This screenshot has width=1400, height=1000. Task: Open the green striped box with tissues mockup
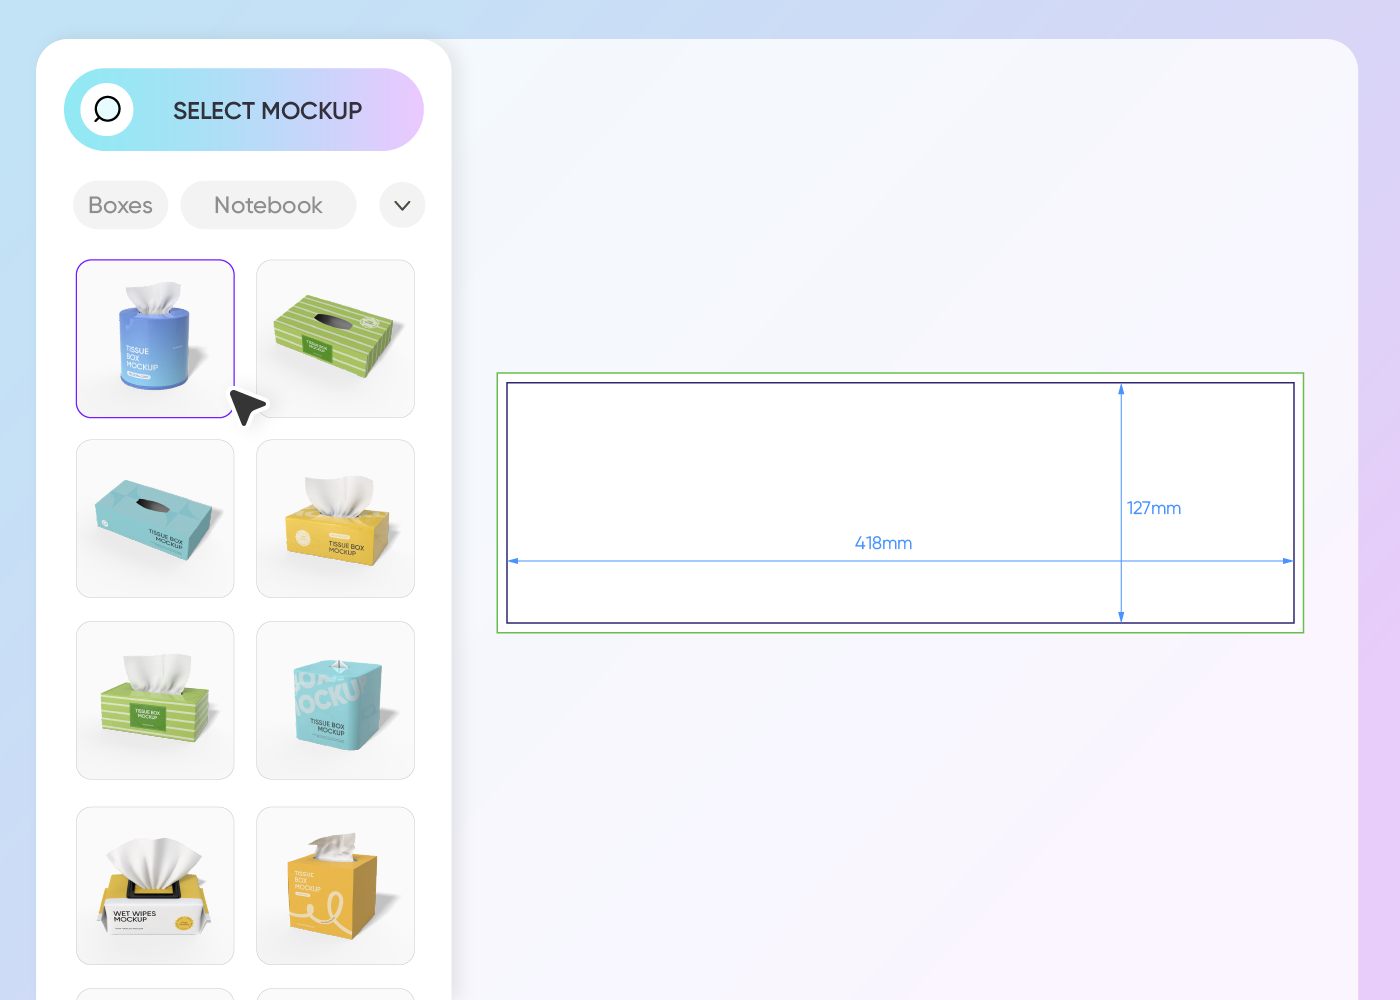pos(155,700)
